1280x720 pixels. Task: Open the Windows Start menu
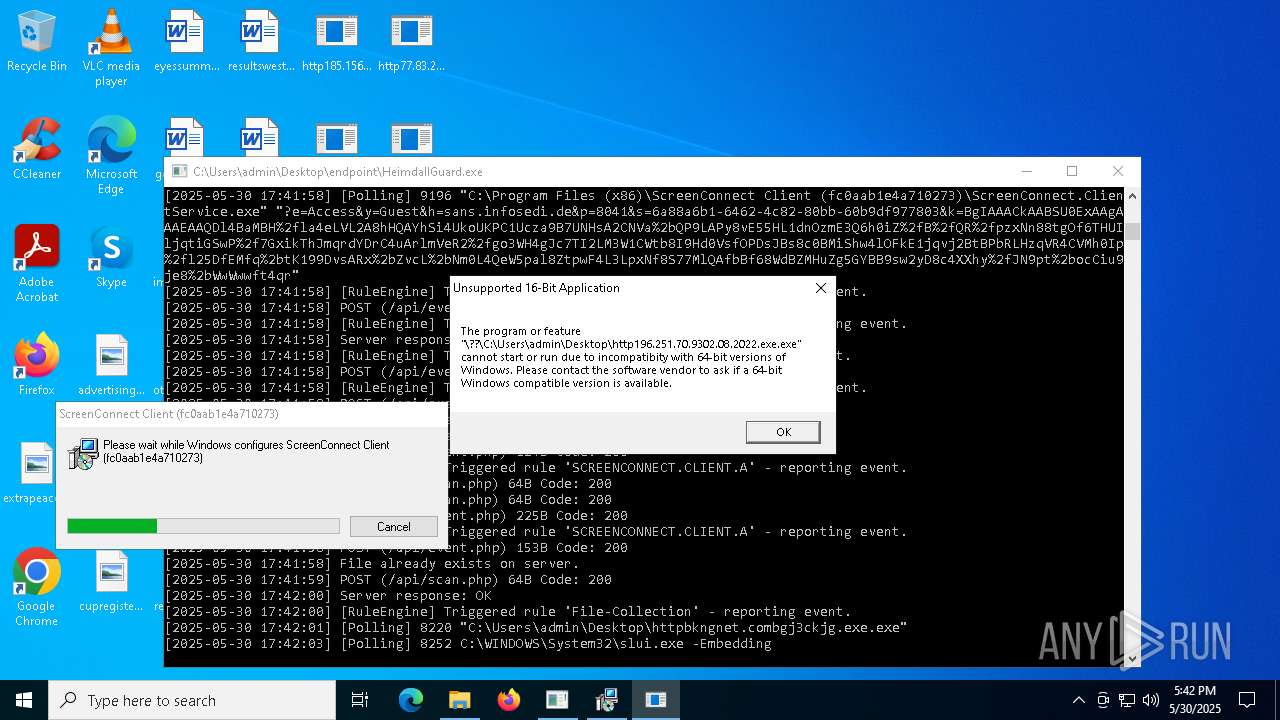[24, 700]
